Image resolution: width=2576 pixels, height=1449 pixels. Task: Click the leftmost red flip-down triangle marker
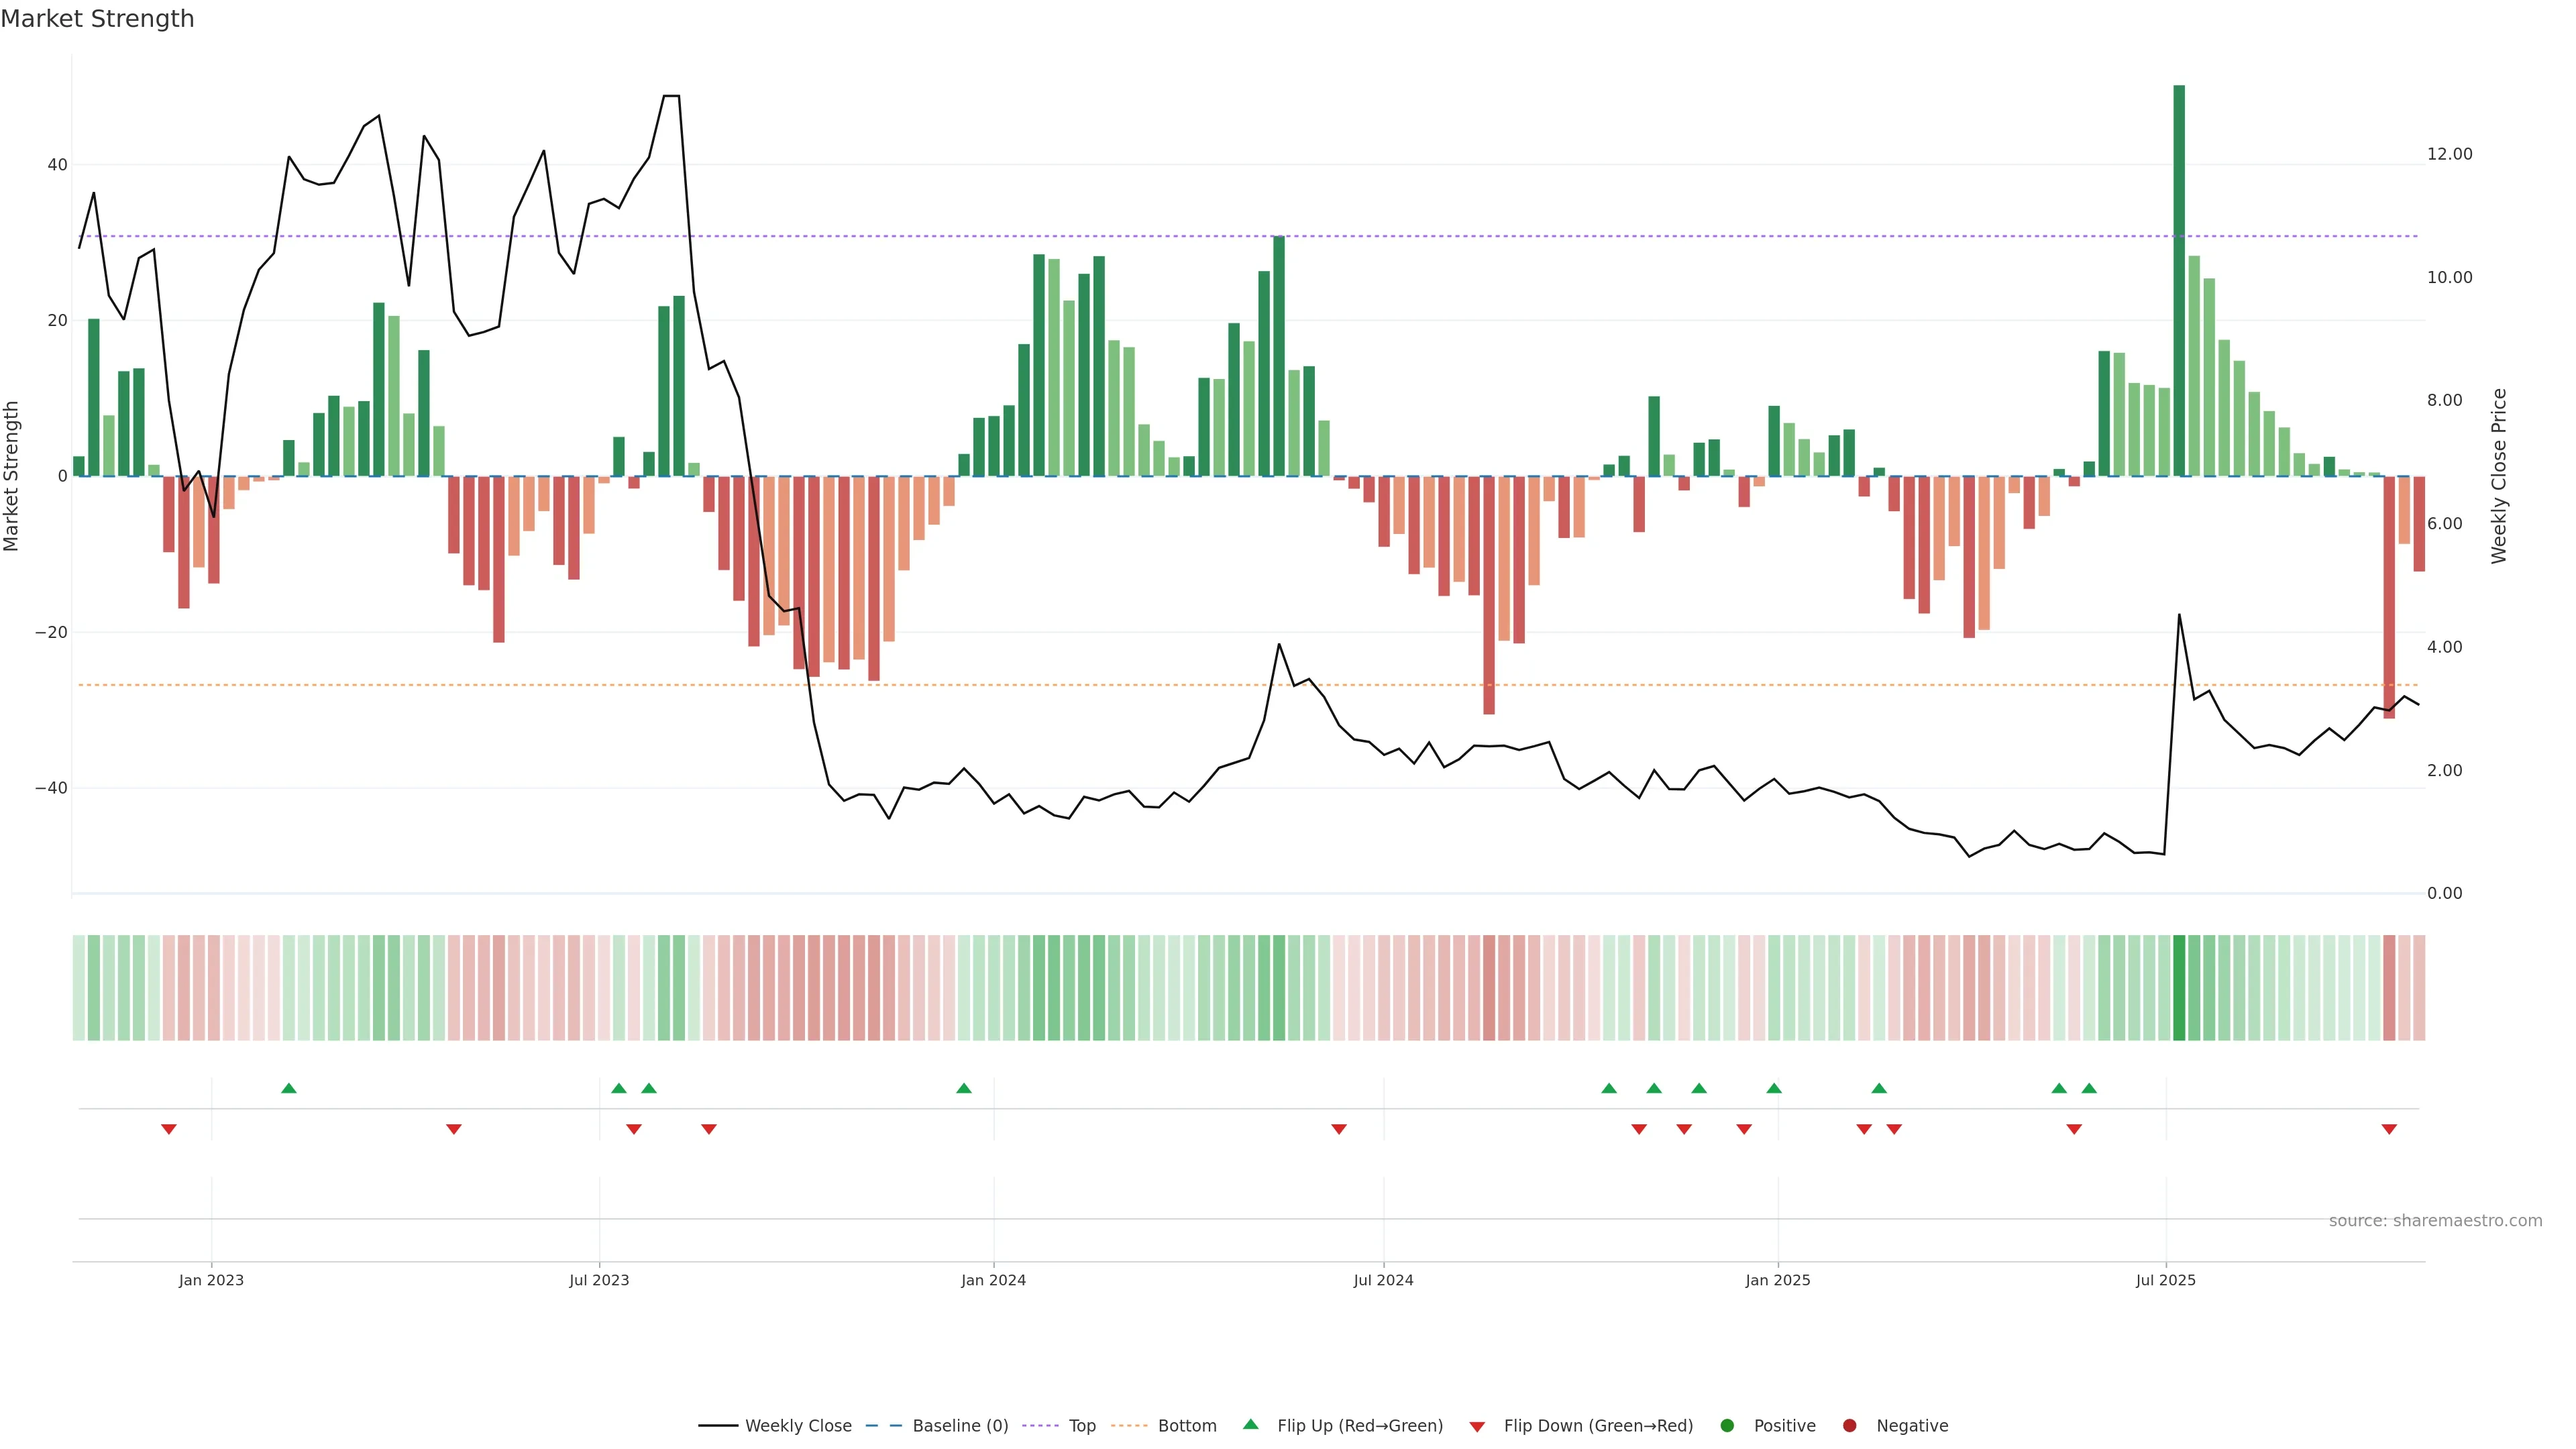point(169,1129)
